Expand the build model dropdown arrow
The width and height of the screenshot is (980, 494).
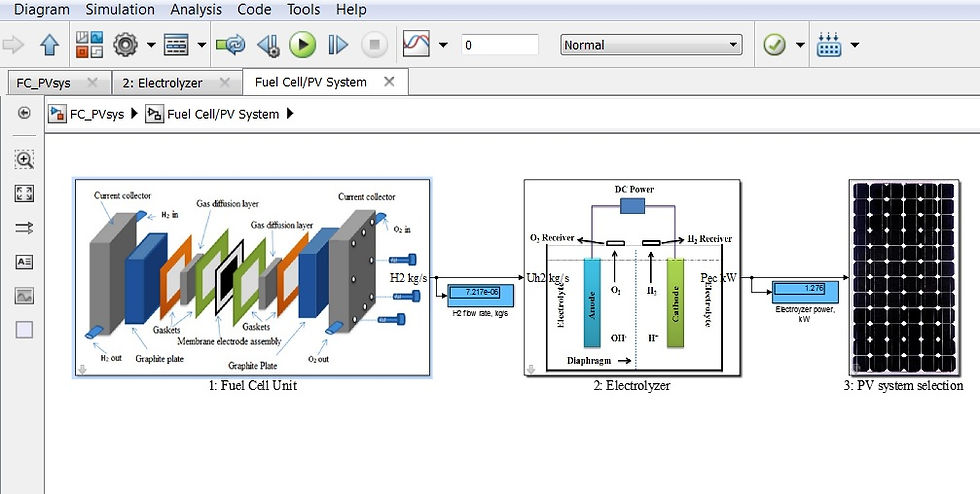(x=855, y=45)
